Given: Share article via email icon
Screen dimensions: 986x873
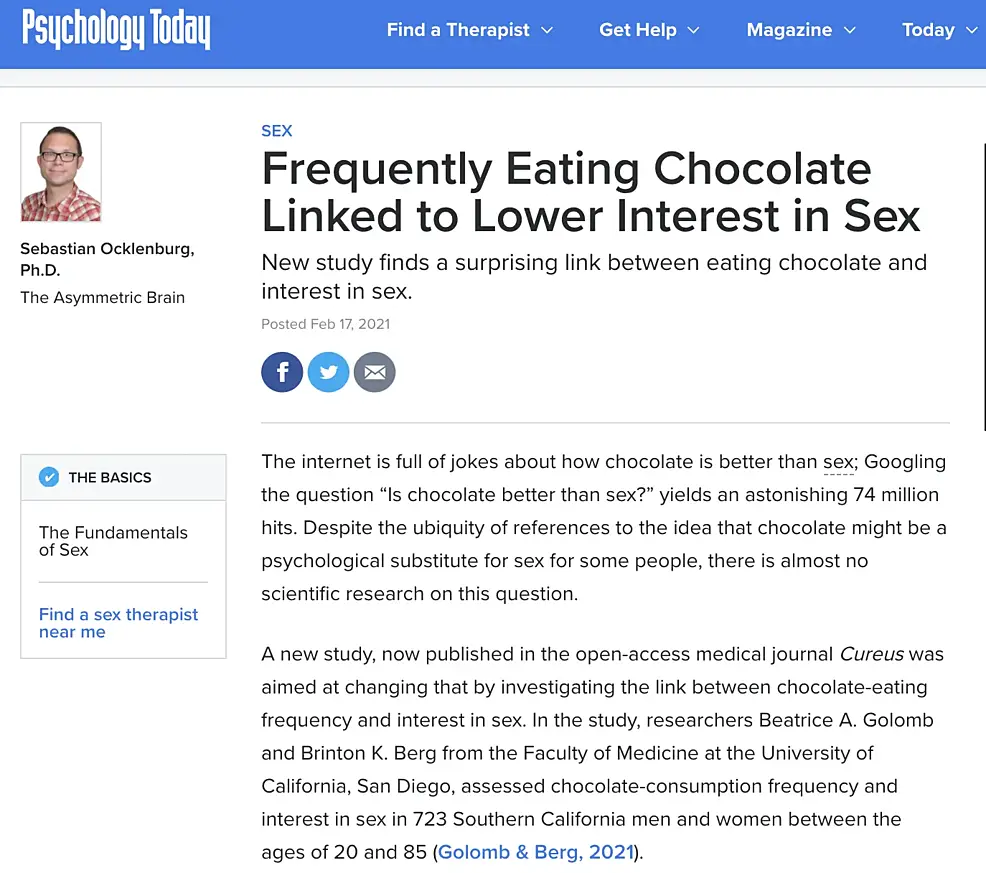Looking at the screenshot, I should point(375,373).
